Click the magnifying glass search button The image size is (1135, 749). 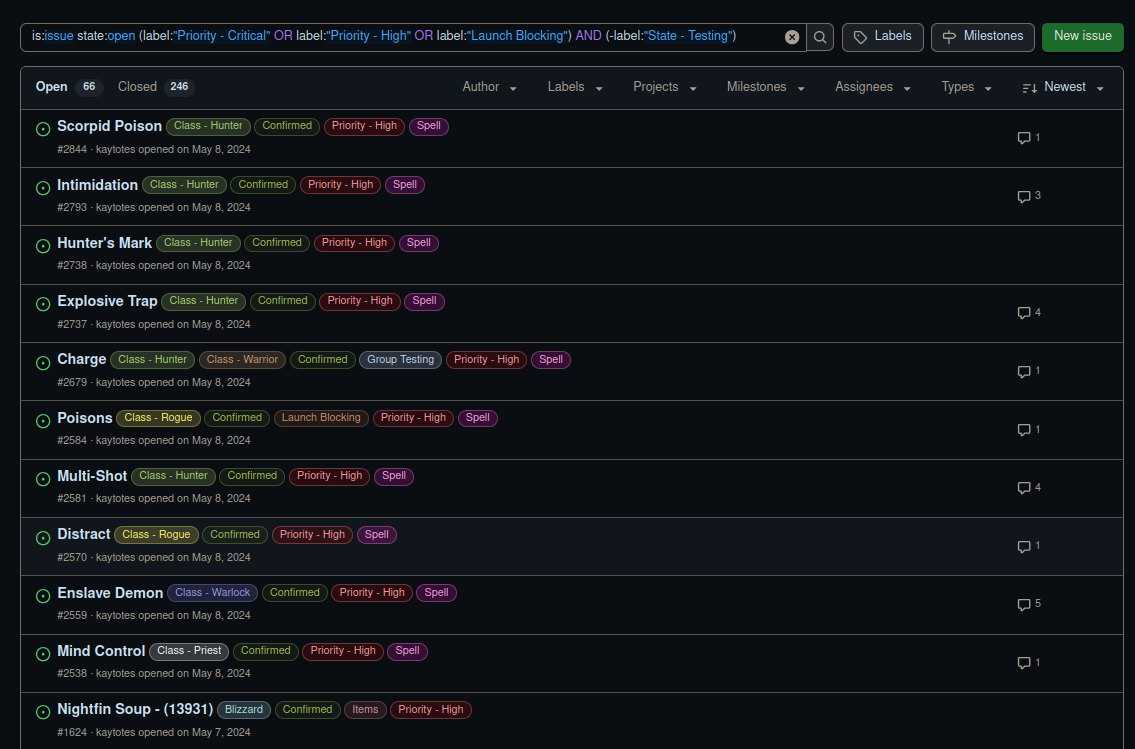(x=820, y=37)
